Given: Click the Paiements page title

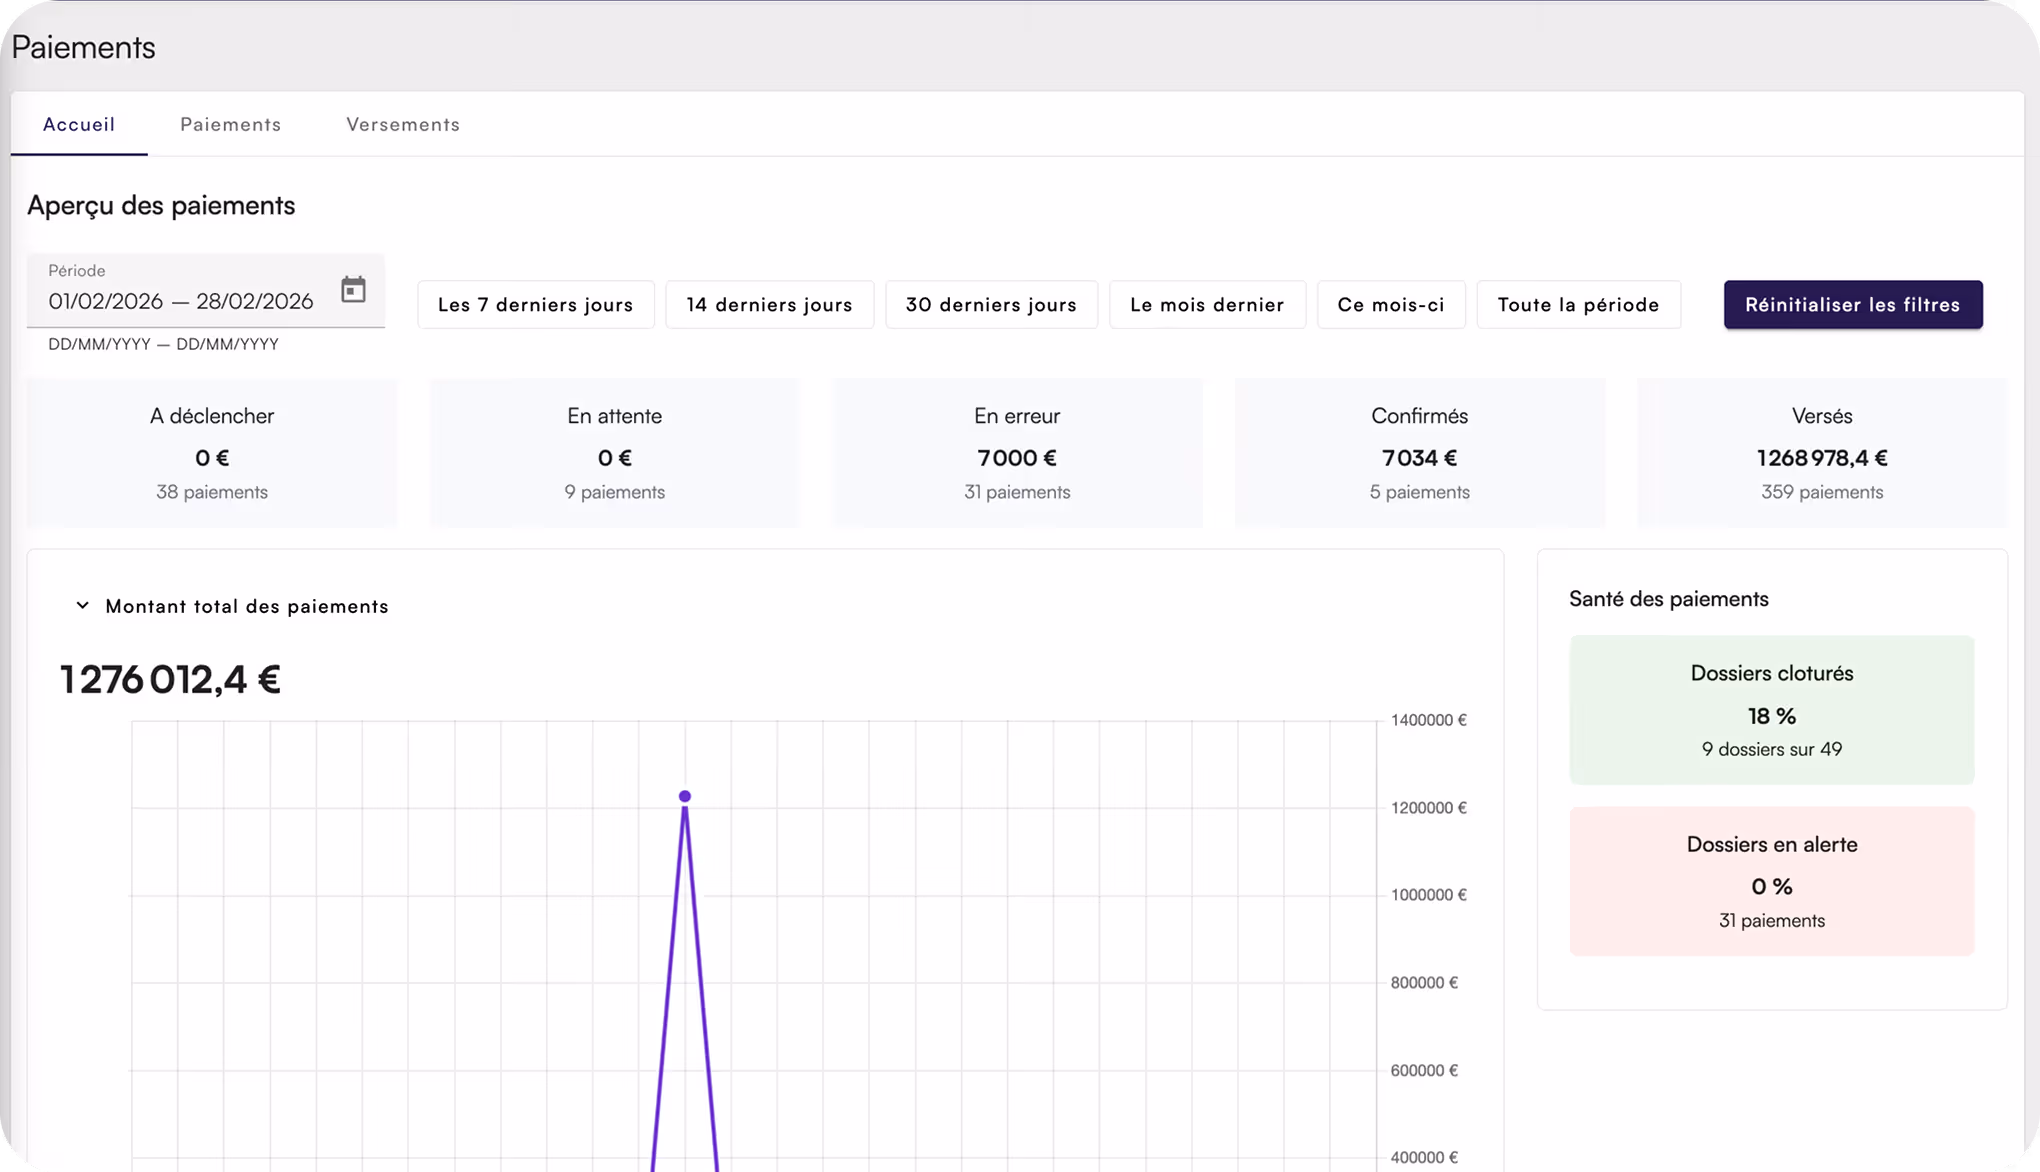Looking at the screenshot, I should (84, 47).
